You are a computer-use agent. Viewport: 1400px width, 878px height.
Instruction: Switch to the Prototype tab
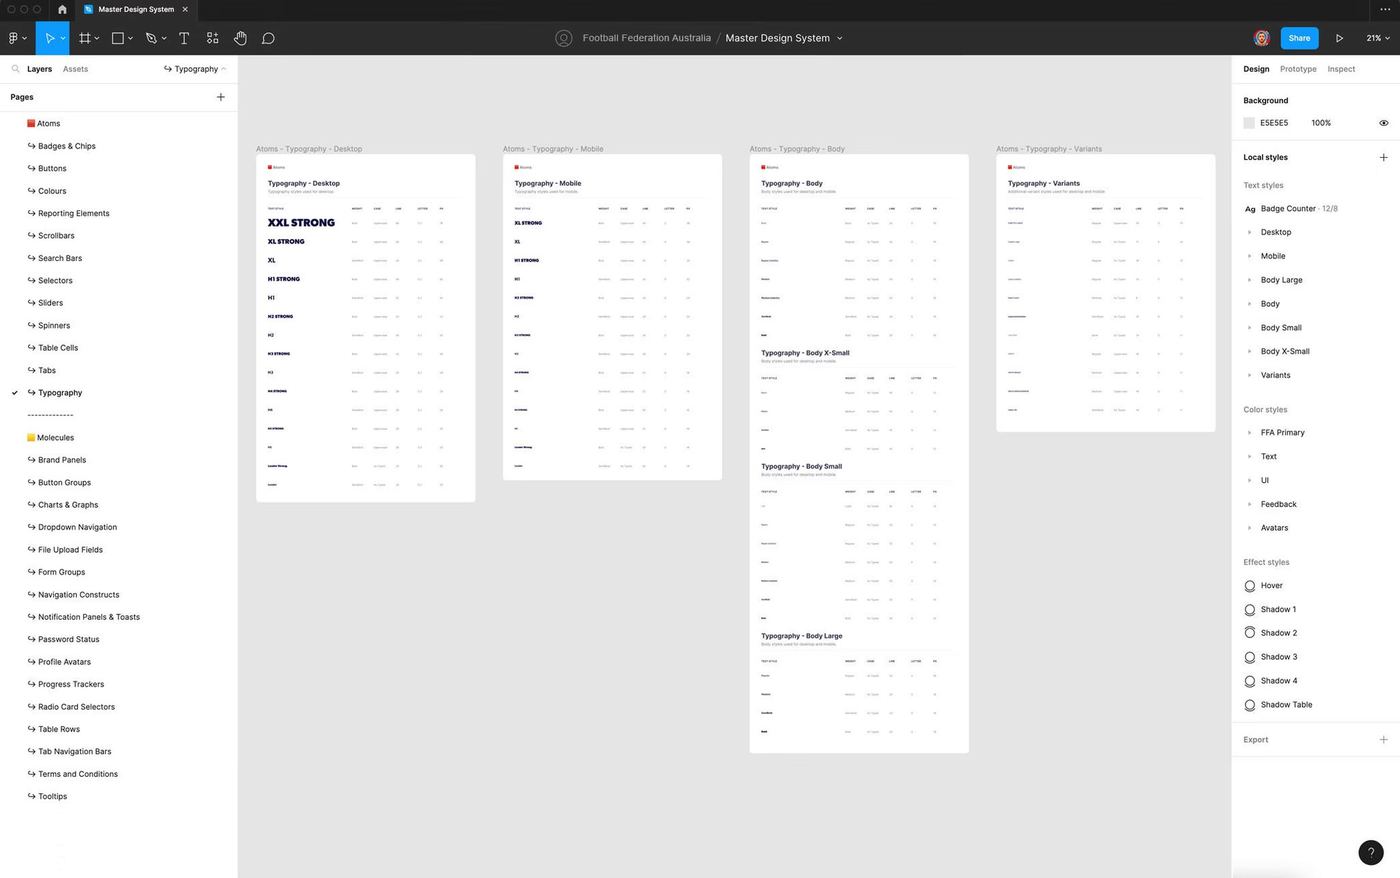[x=1298, y=69]
